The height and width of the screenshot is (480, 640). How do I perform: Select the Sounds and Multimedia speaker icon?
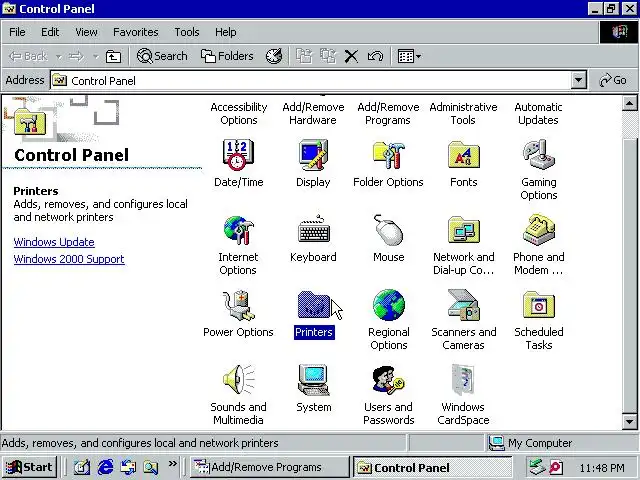(x=238, y=380)
